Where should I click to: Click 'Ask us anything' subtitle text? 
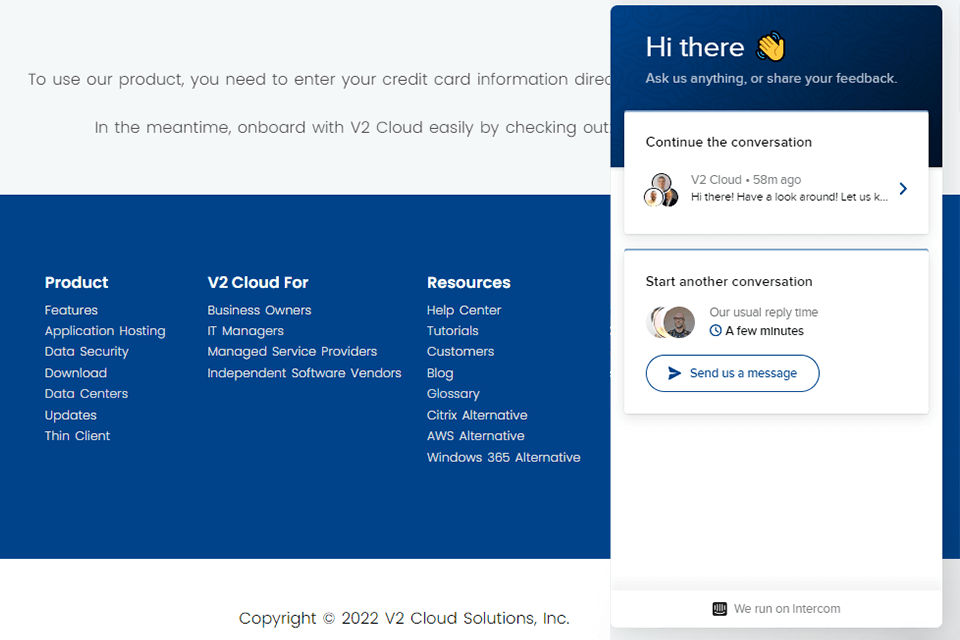pyautogui.click(x=771, y=78)
